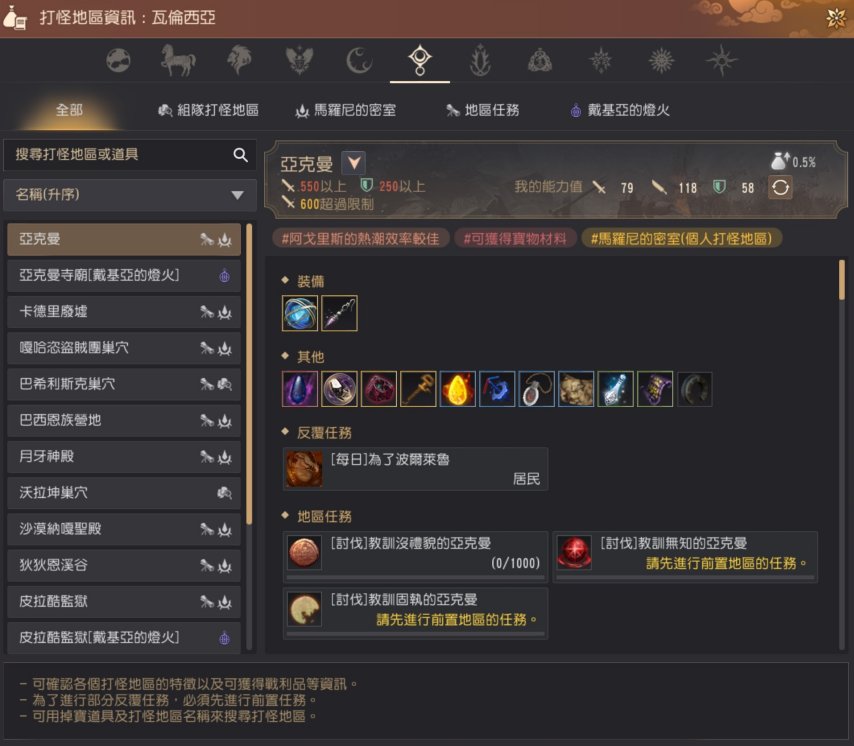The image size is (854, 746).
Task: Open the 戴基亞的燈火 tab
Action: click(x=620, y=111)
